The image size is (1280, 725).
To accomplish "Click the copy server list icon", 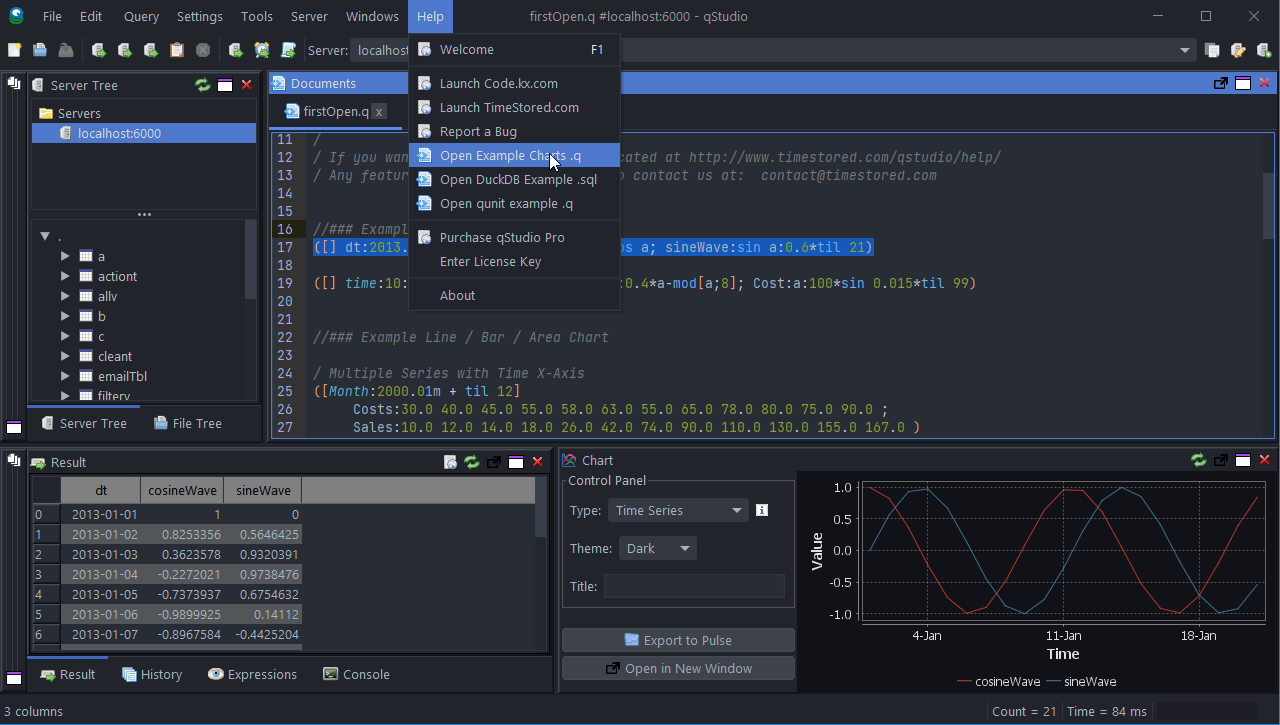I will coord(1212,50).
